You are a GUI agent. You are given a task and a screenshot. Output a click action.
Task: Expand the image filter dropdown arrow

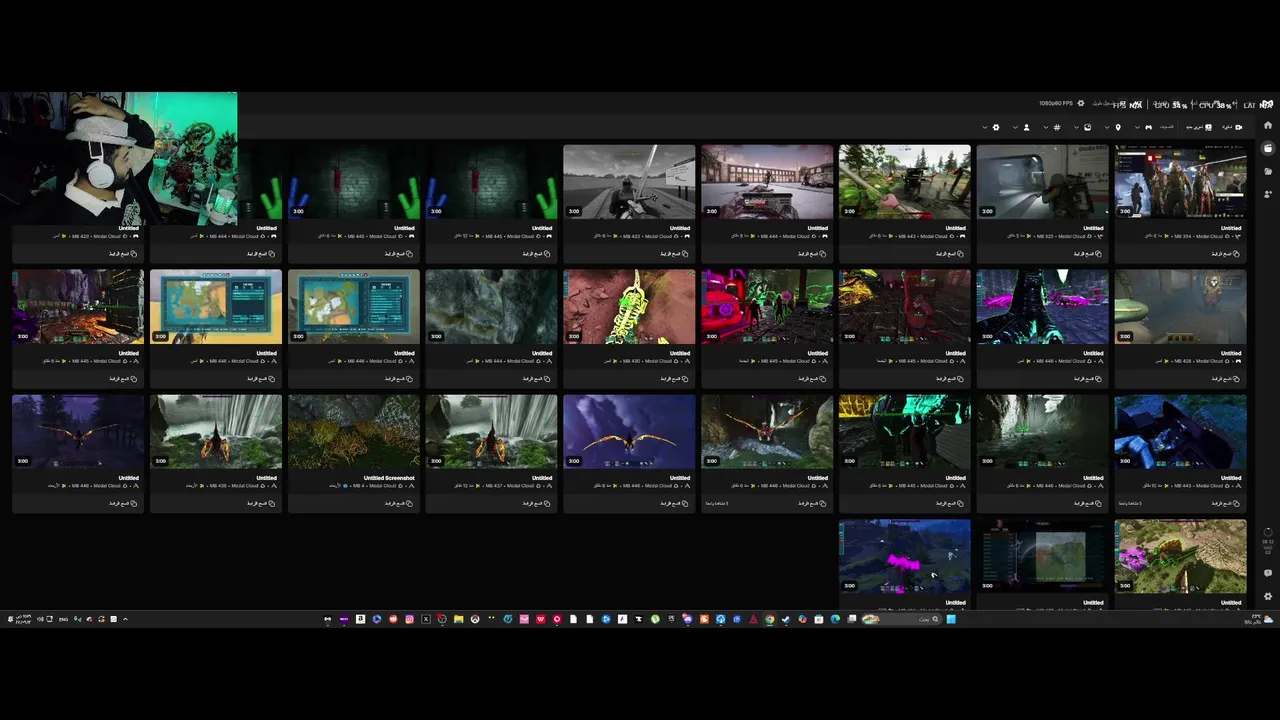point(1076,127)
